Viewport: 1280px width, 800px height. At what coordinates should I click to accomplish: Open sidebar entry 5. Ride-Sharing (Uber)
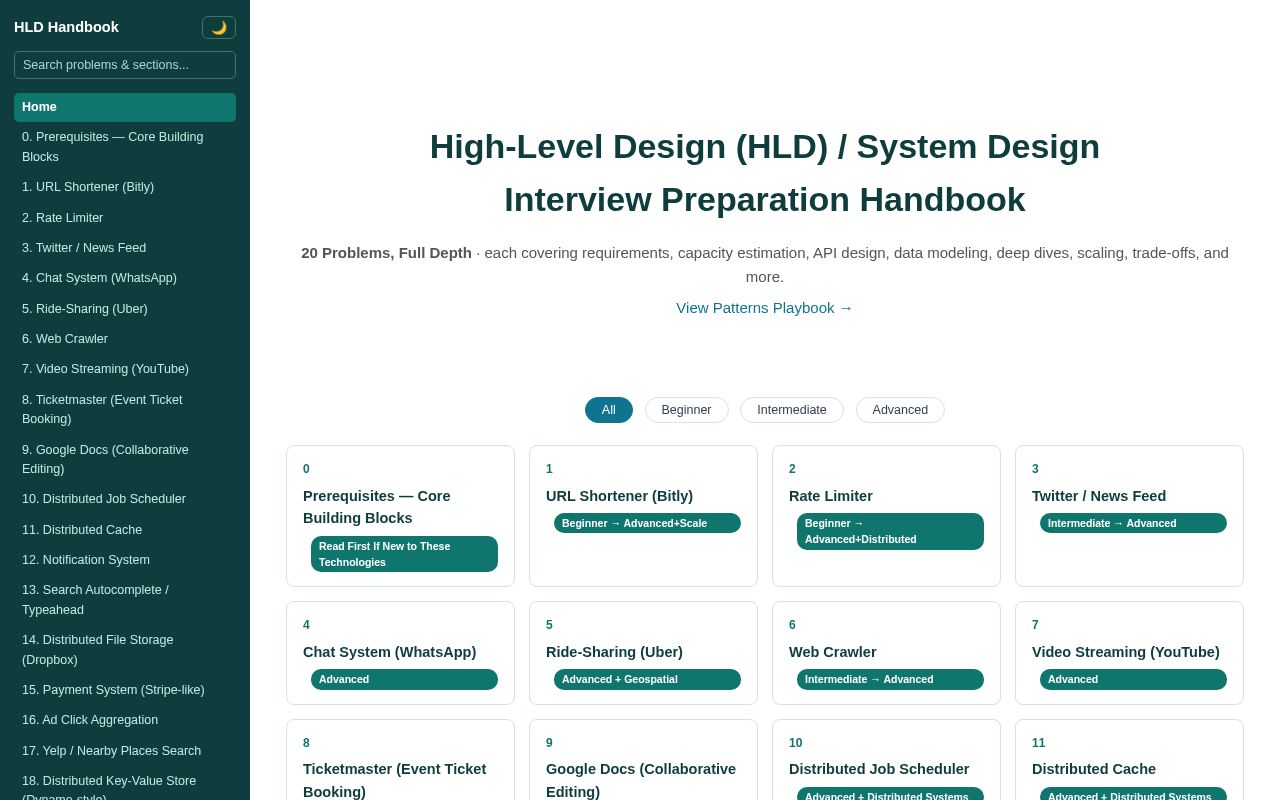pyautogui.click(x=125, y=309)
